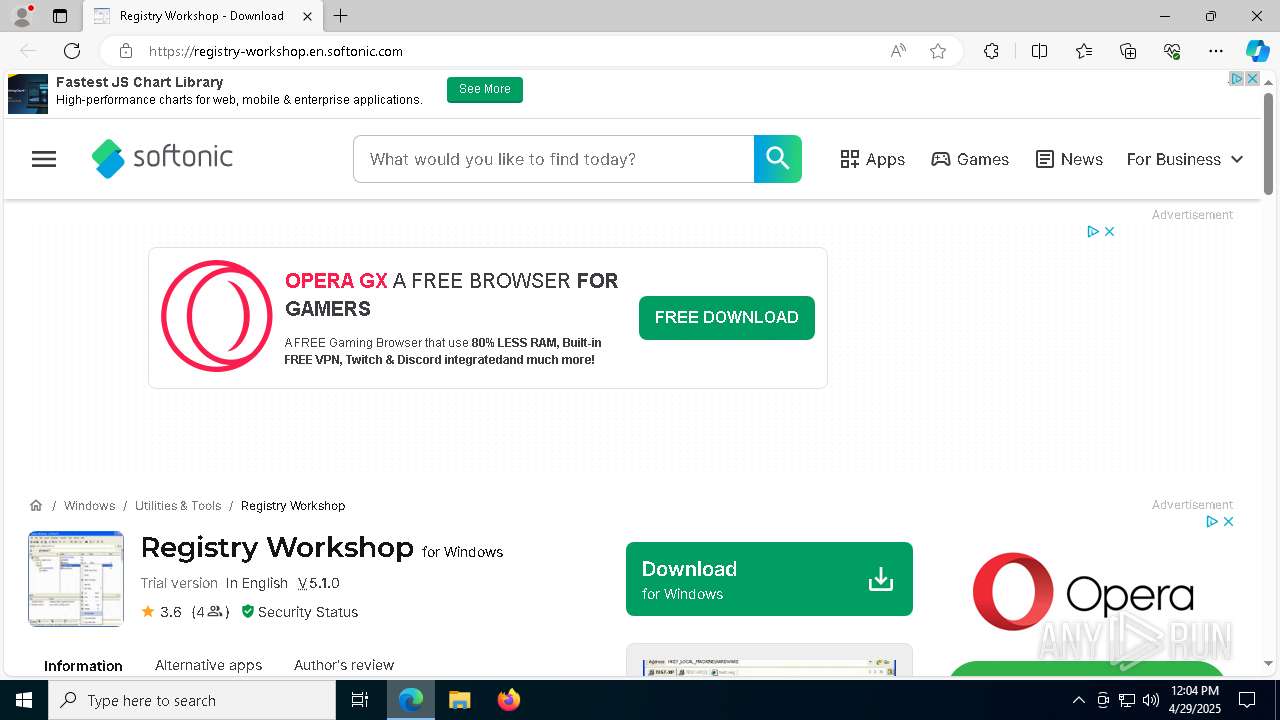Open the tab actions menu
The height and width of the screenshot is (720, 1280).
point(60,16)
